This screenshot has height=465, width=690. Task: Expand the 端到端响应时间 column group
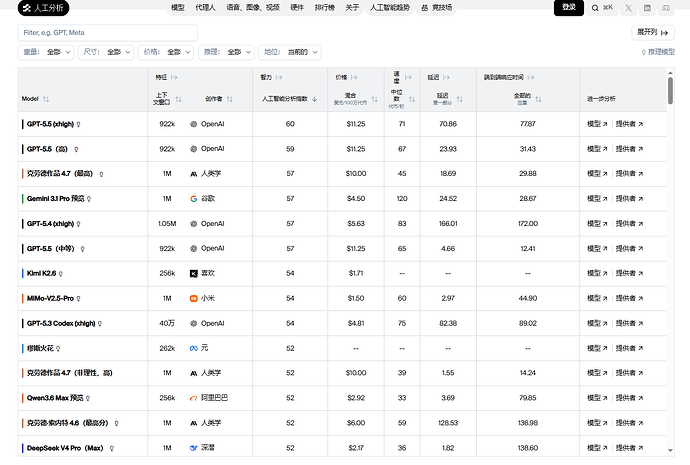pyautogui.click(x=531, y=77)
